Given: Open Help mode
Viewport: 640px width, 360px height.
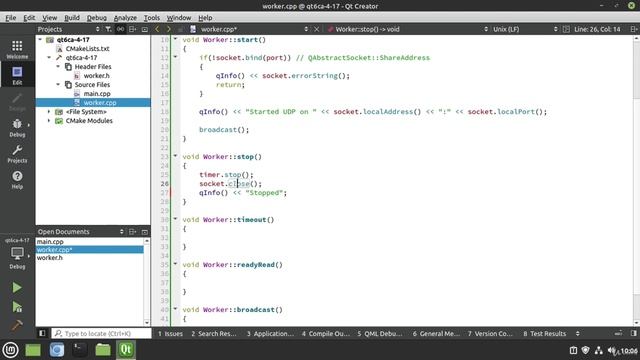Looking at the screenshot, I should point(17,180).
